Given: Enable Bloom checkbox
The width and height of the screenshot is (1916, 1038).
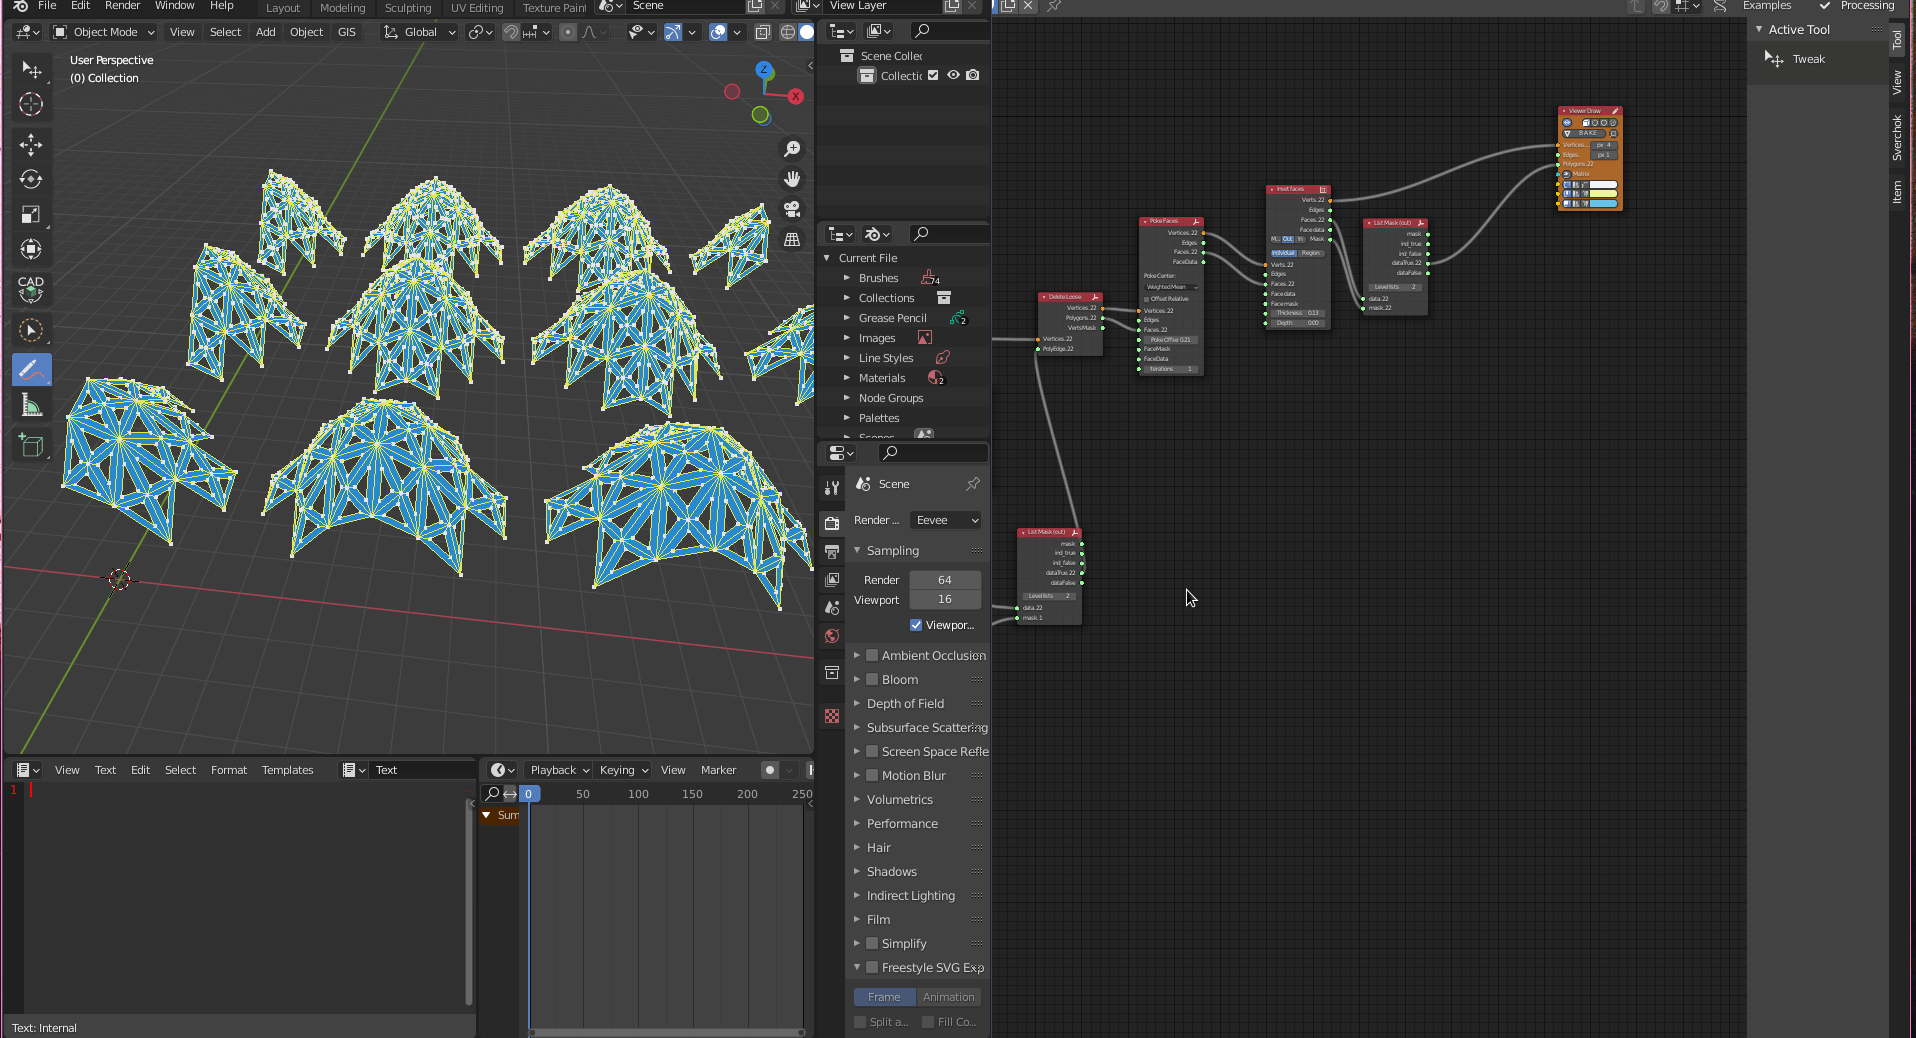Looking at the screenshot, I should [x=872, y=679].
